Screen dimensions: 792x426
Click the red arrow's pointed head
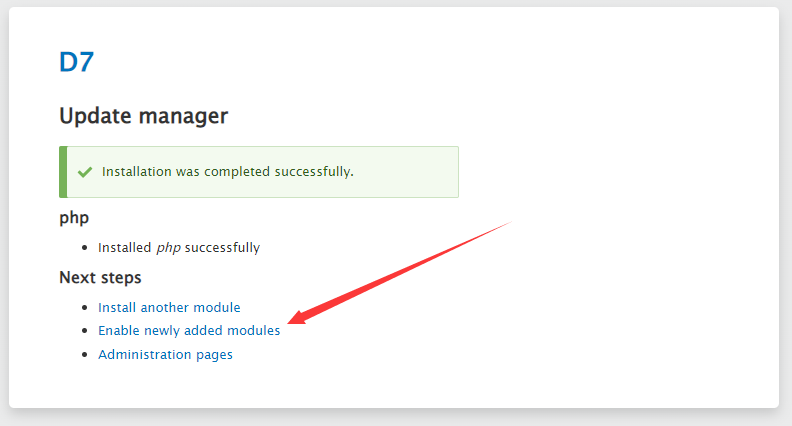point(298,317)
